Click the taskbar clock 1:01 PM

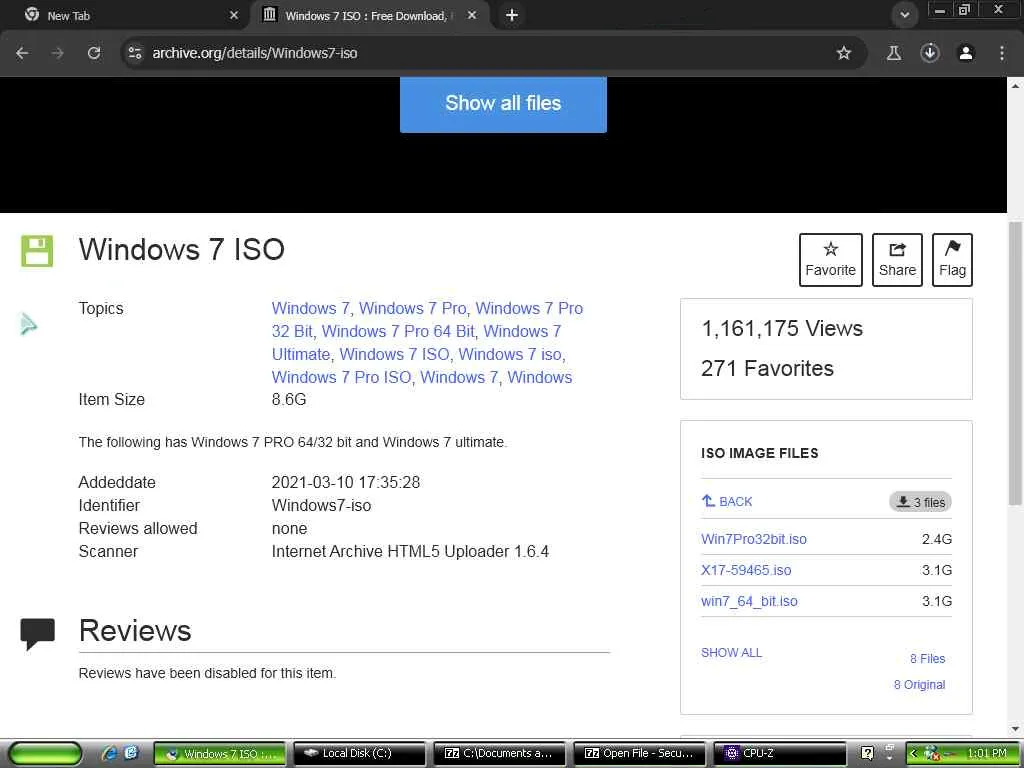click(987, 753)
